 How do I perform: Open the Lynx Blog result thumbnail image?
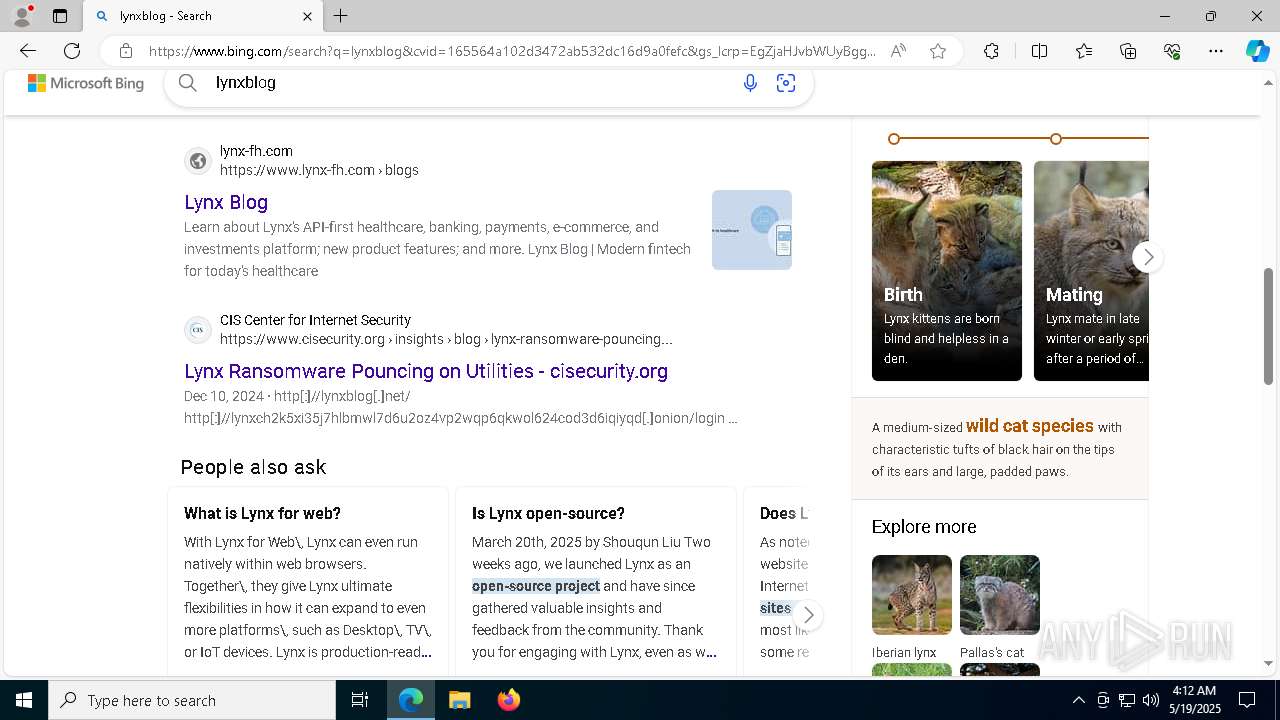pos(752,230)
